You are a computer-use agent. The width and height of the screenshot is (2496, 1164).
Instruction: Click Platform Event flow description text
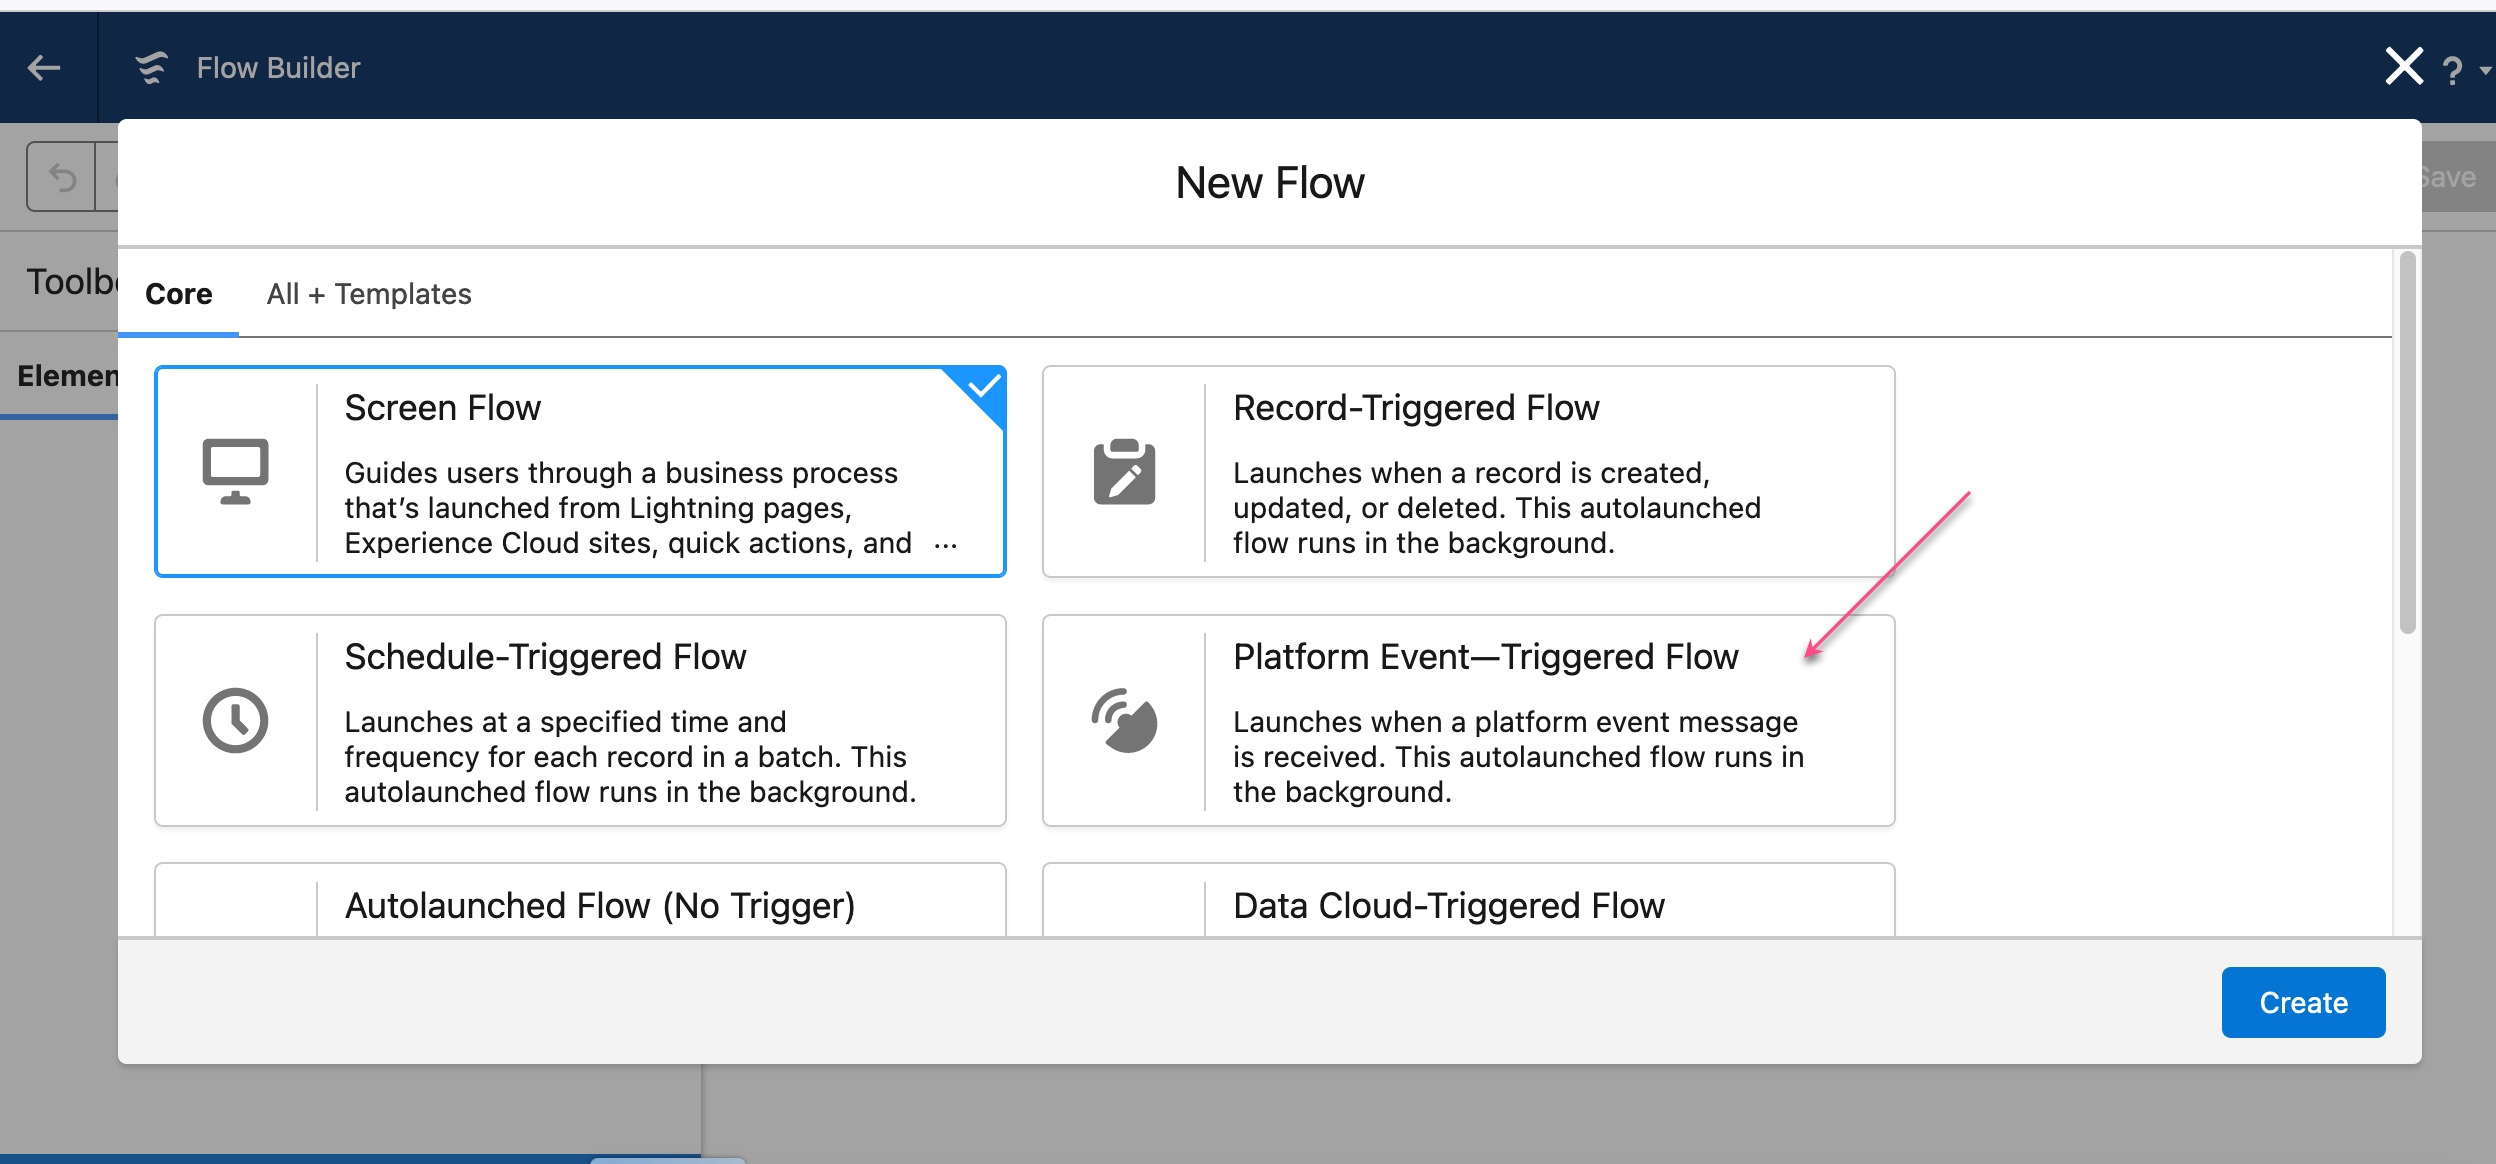[1518, 757]
